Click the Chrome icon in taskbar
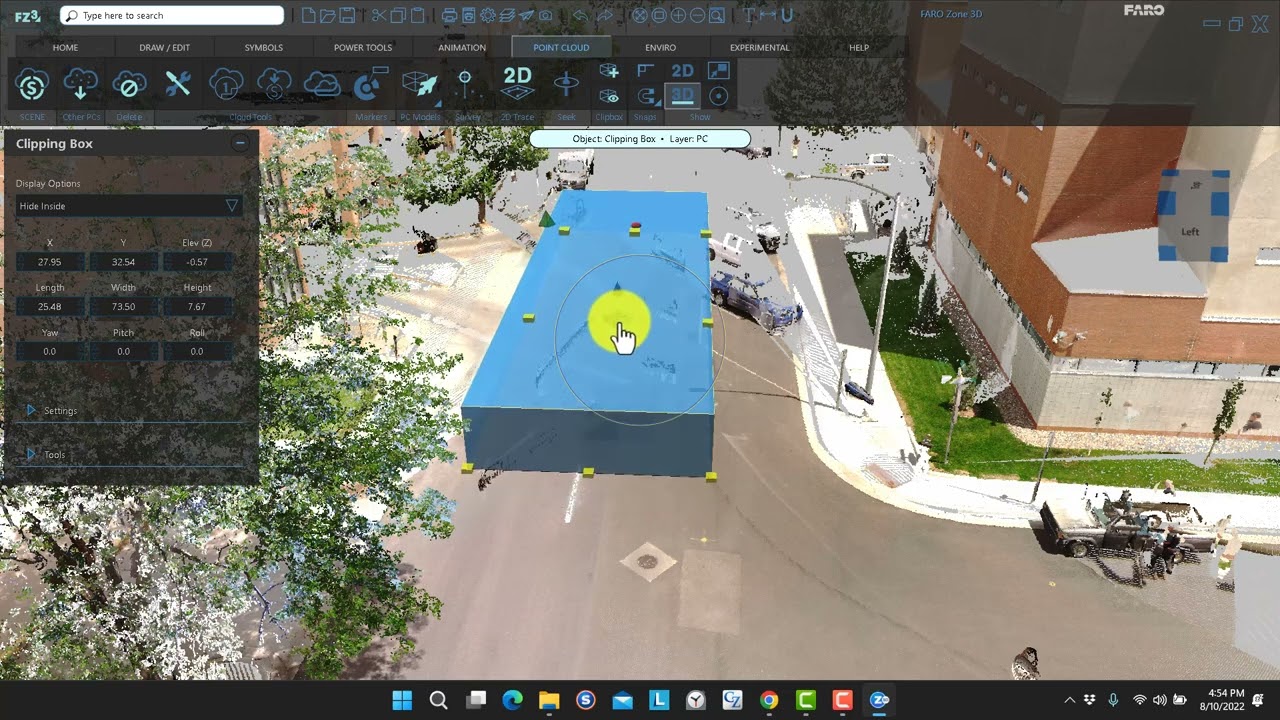The height and width of the screenshot is (720, 1280). [769, 700]
